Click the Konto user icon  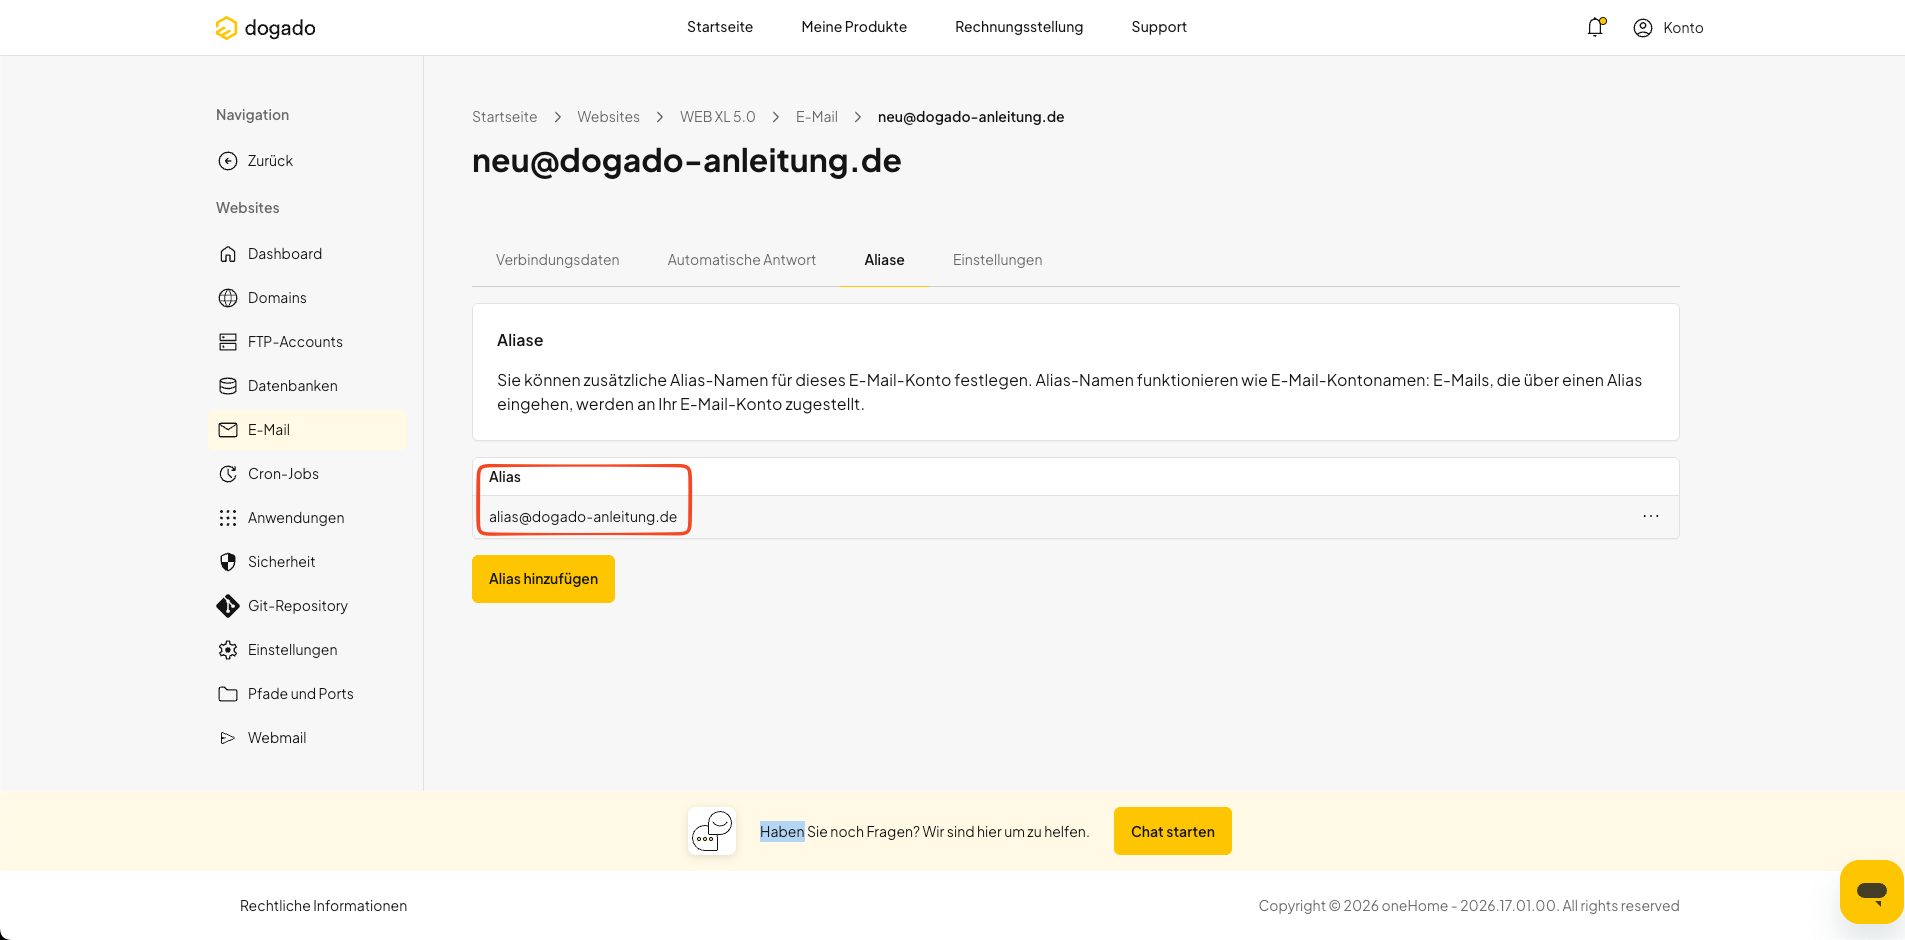click(1642, 28)
